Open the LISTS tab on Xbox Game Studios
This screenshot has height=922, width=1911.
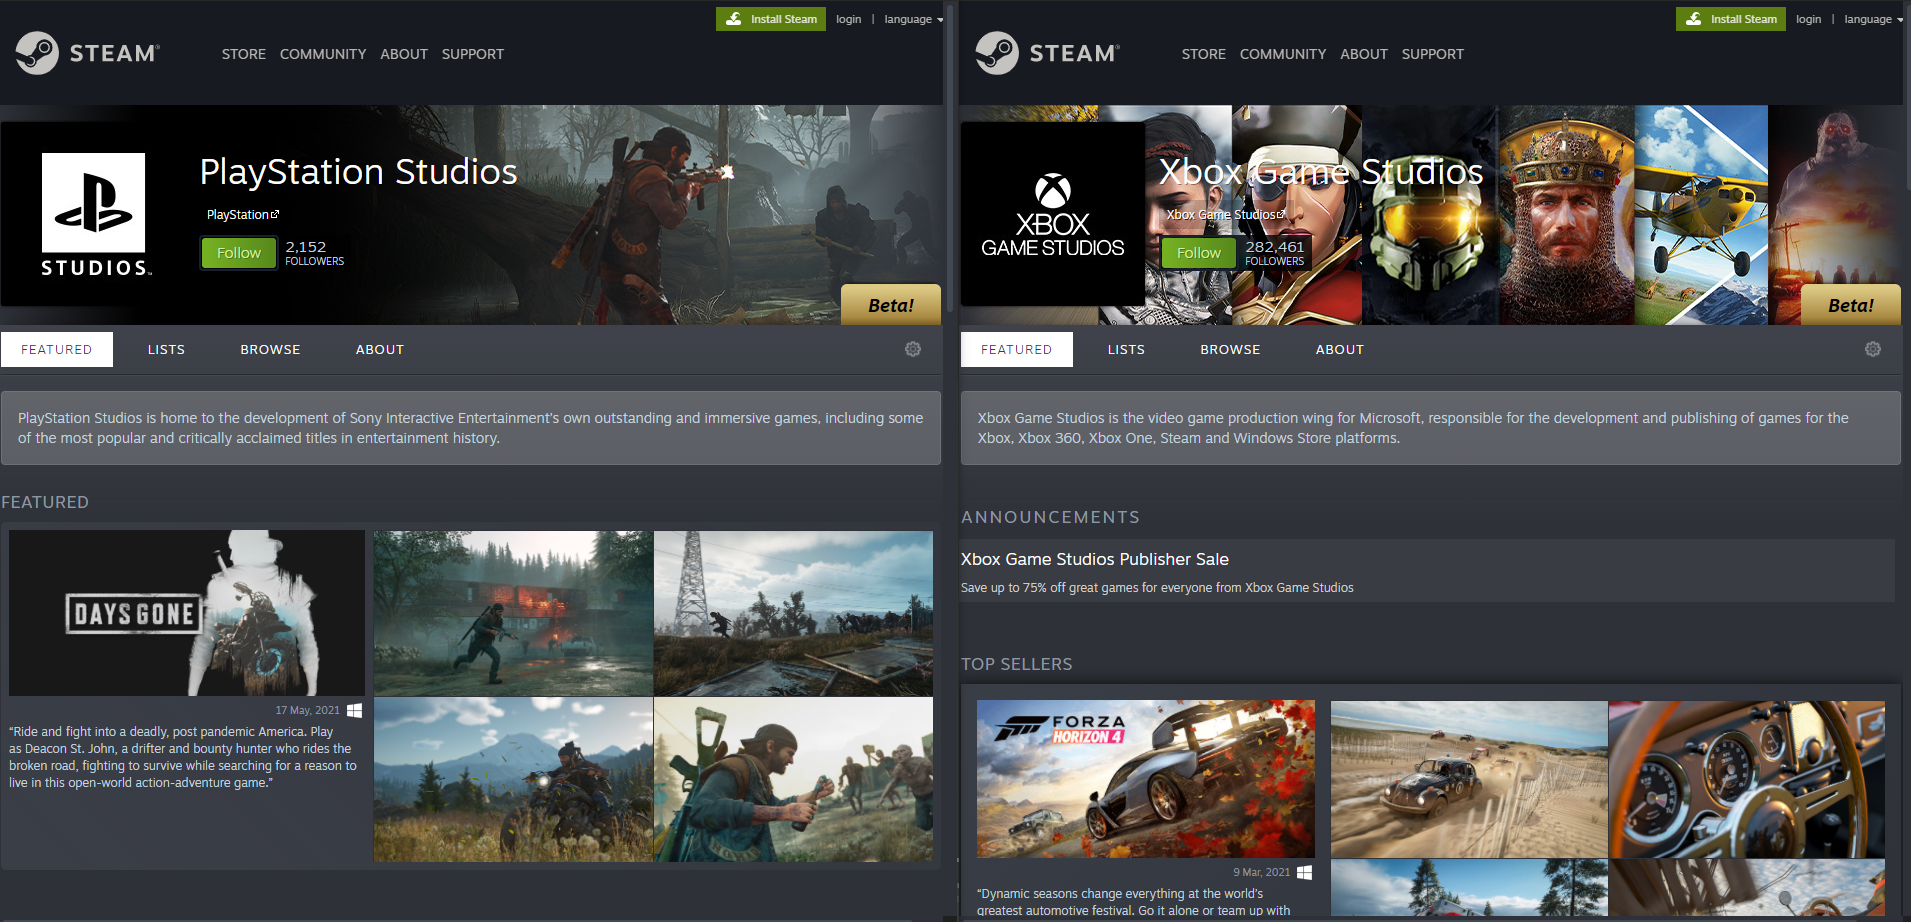1125,349
